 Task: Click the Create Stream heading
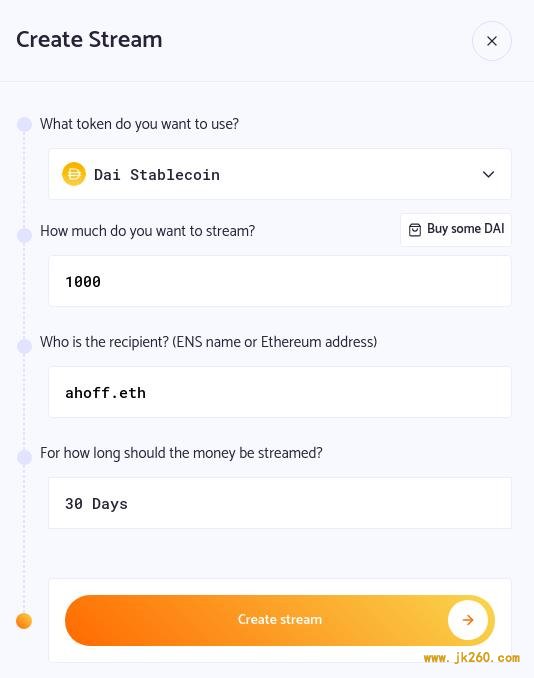tap(89, 39)
